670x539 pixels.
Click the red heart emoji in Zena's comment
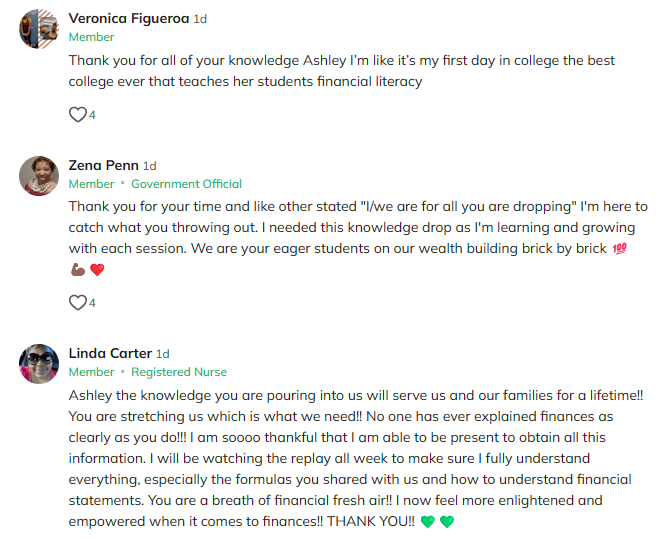point(97,270)
